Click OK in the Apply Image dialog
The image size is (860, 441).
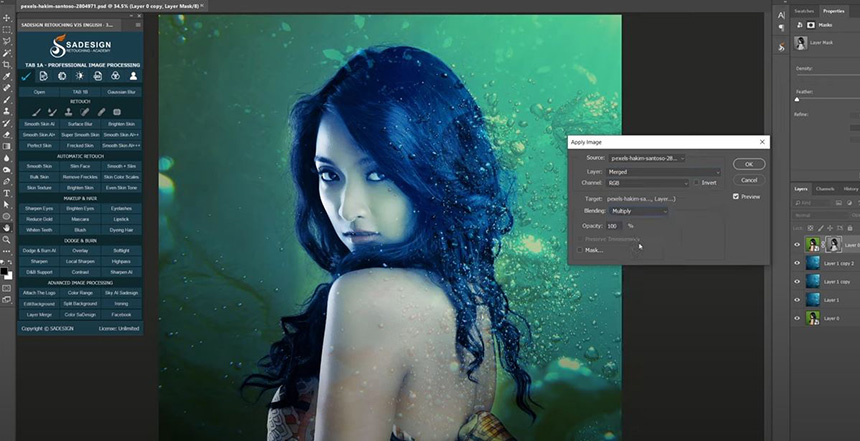[x=748, y=164]
